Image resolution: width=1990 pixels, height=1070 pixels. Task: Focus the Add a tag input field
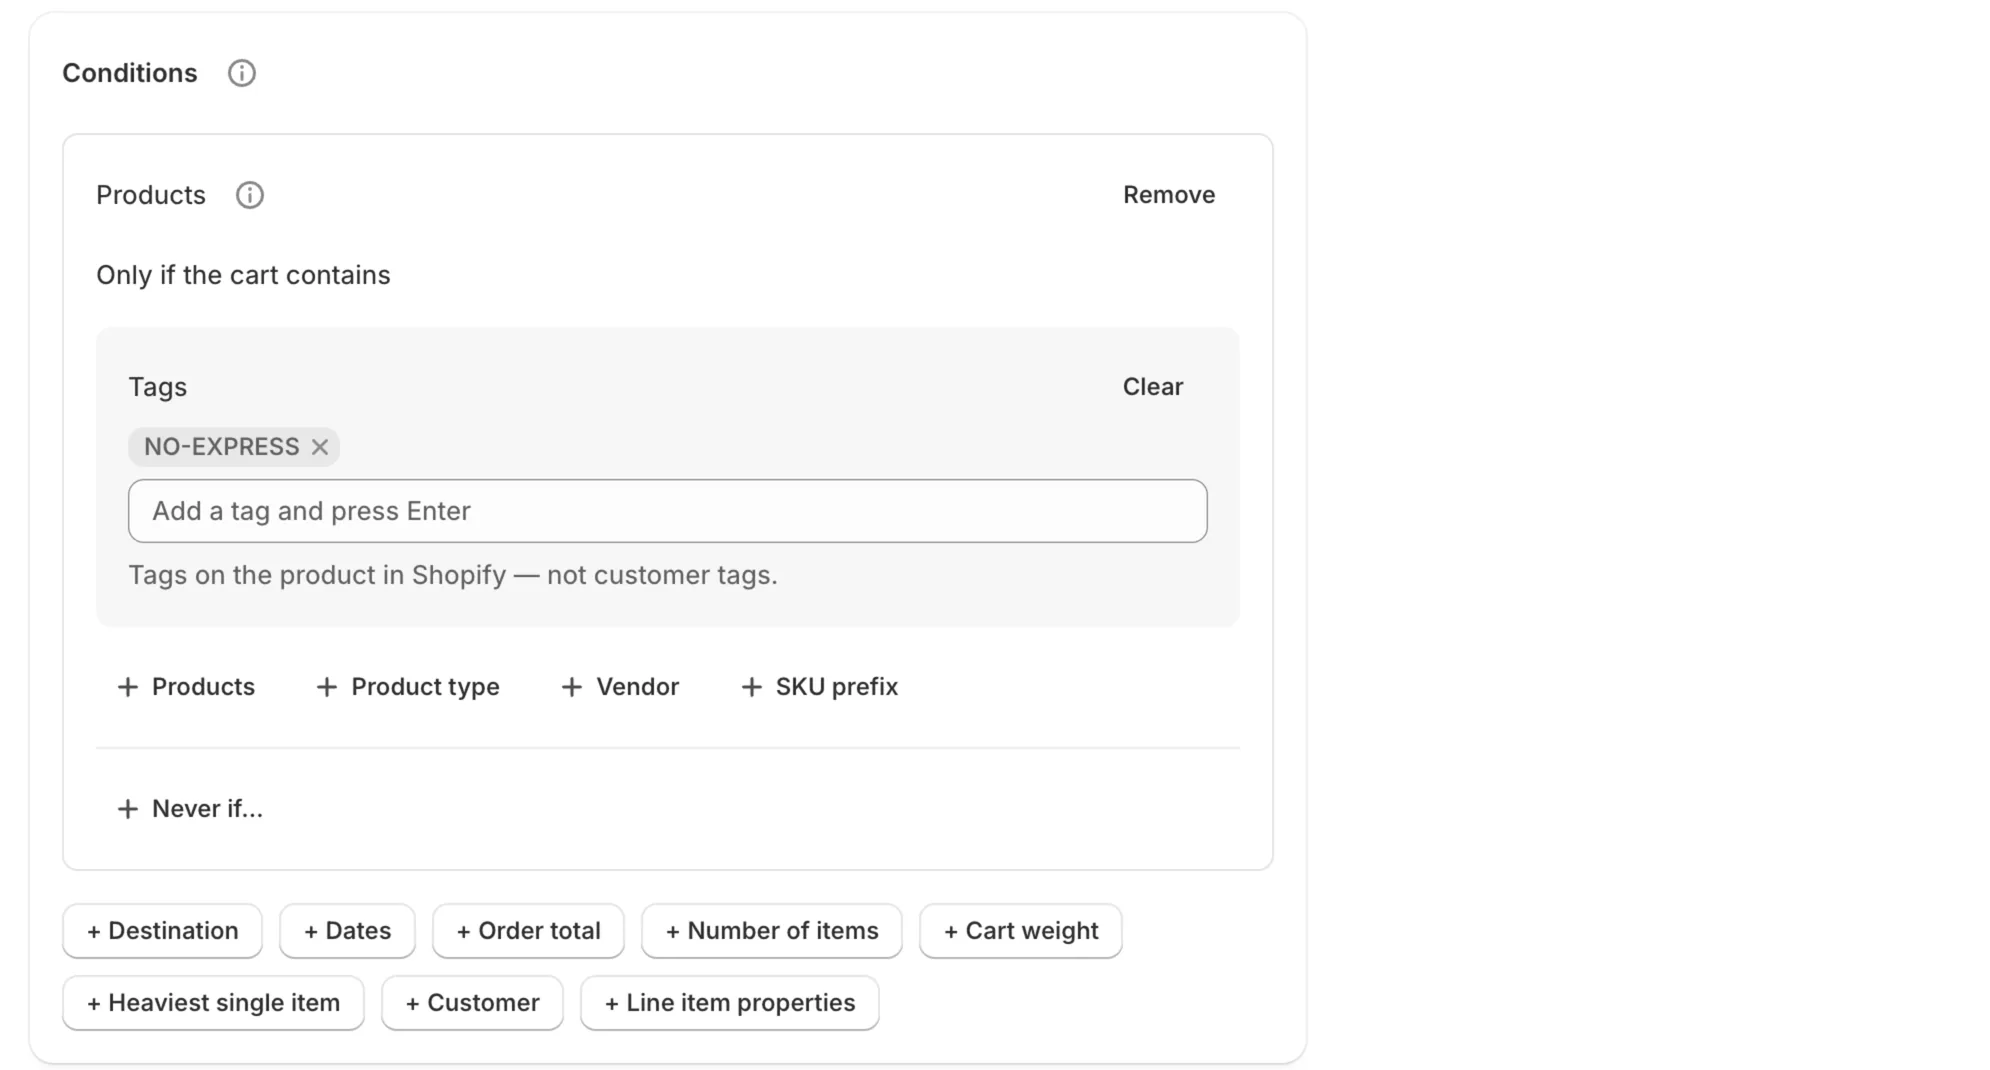pos(668,511)
